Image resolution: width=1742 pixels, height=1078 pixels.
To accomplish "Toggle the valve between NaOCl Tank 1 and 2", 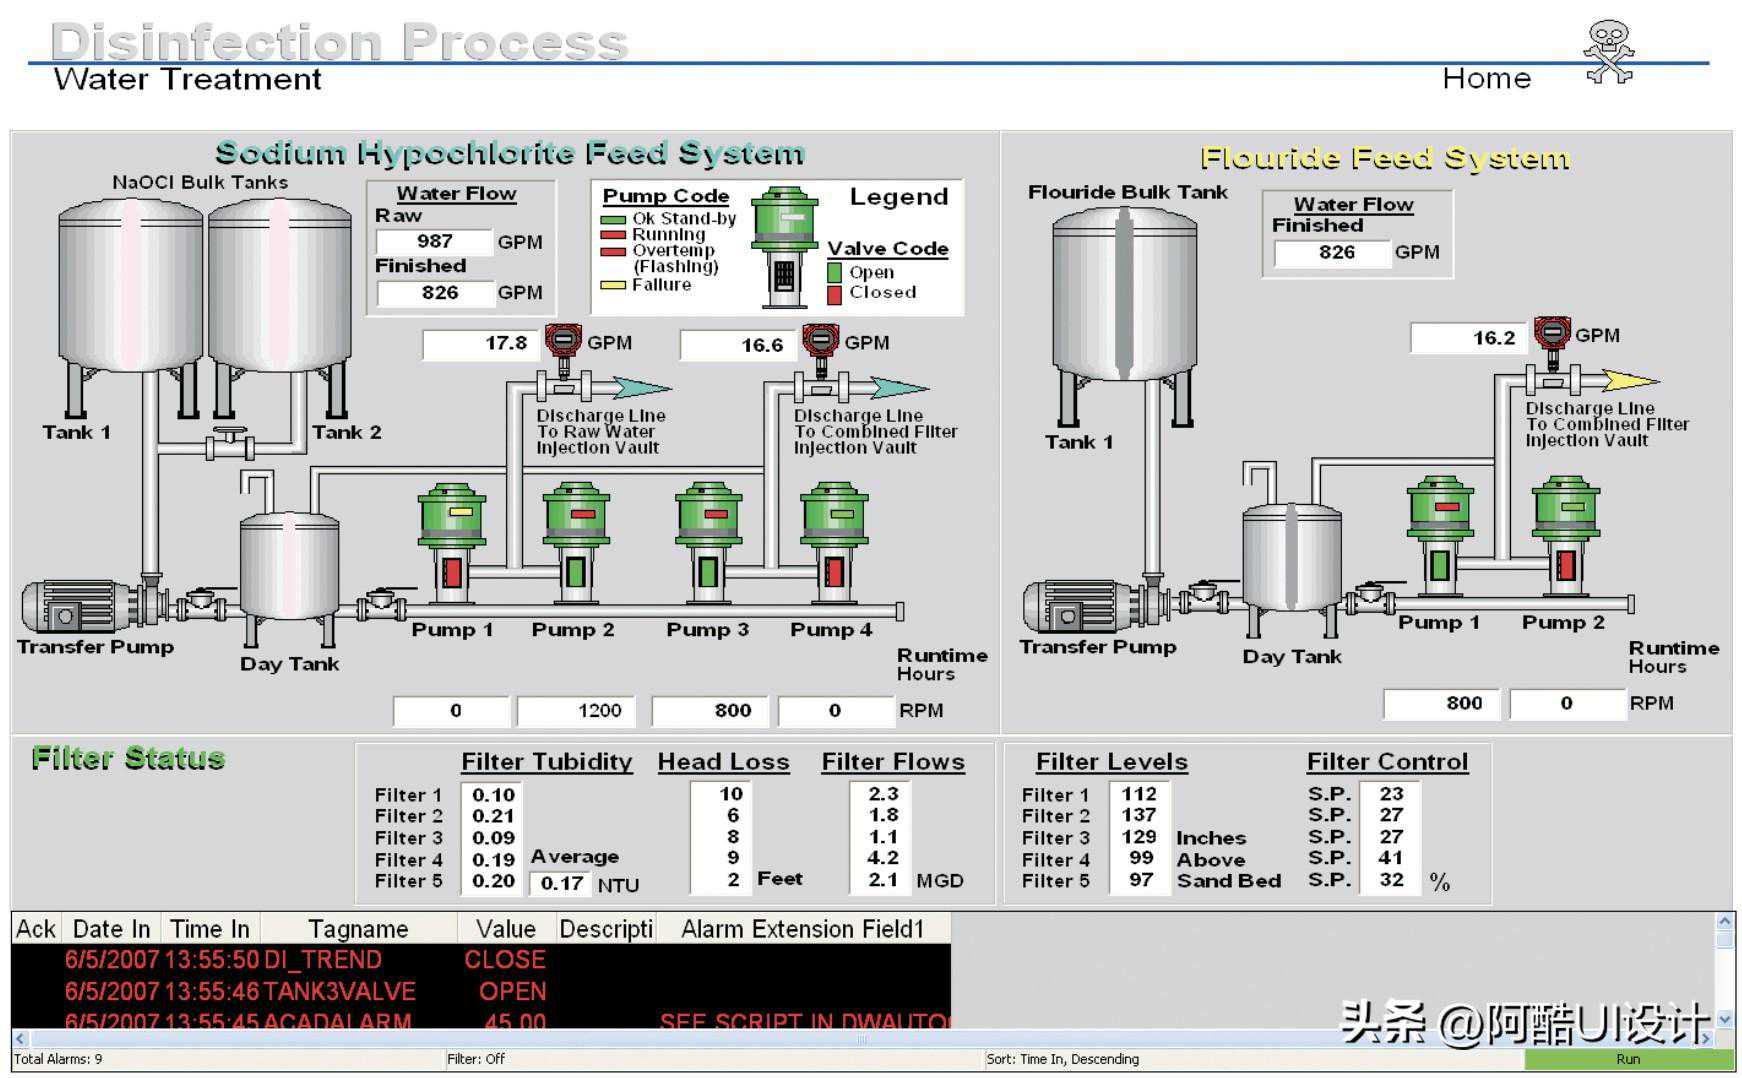I will coord(229,442).
